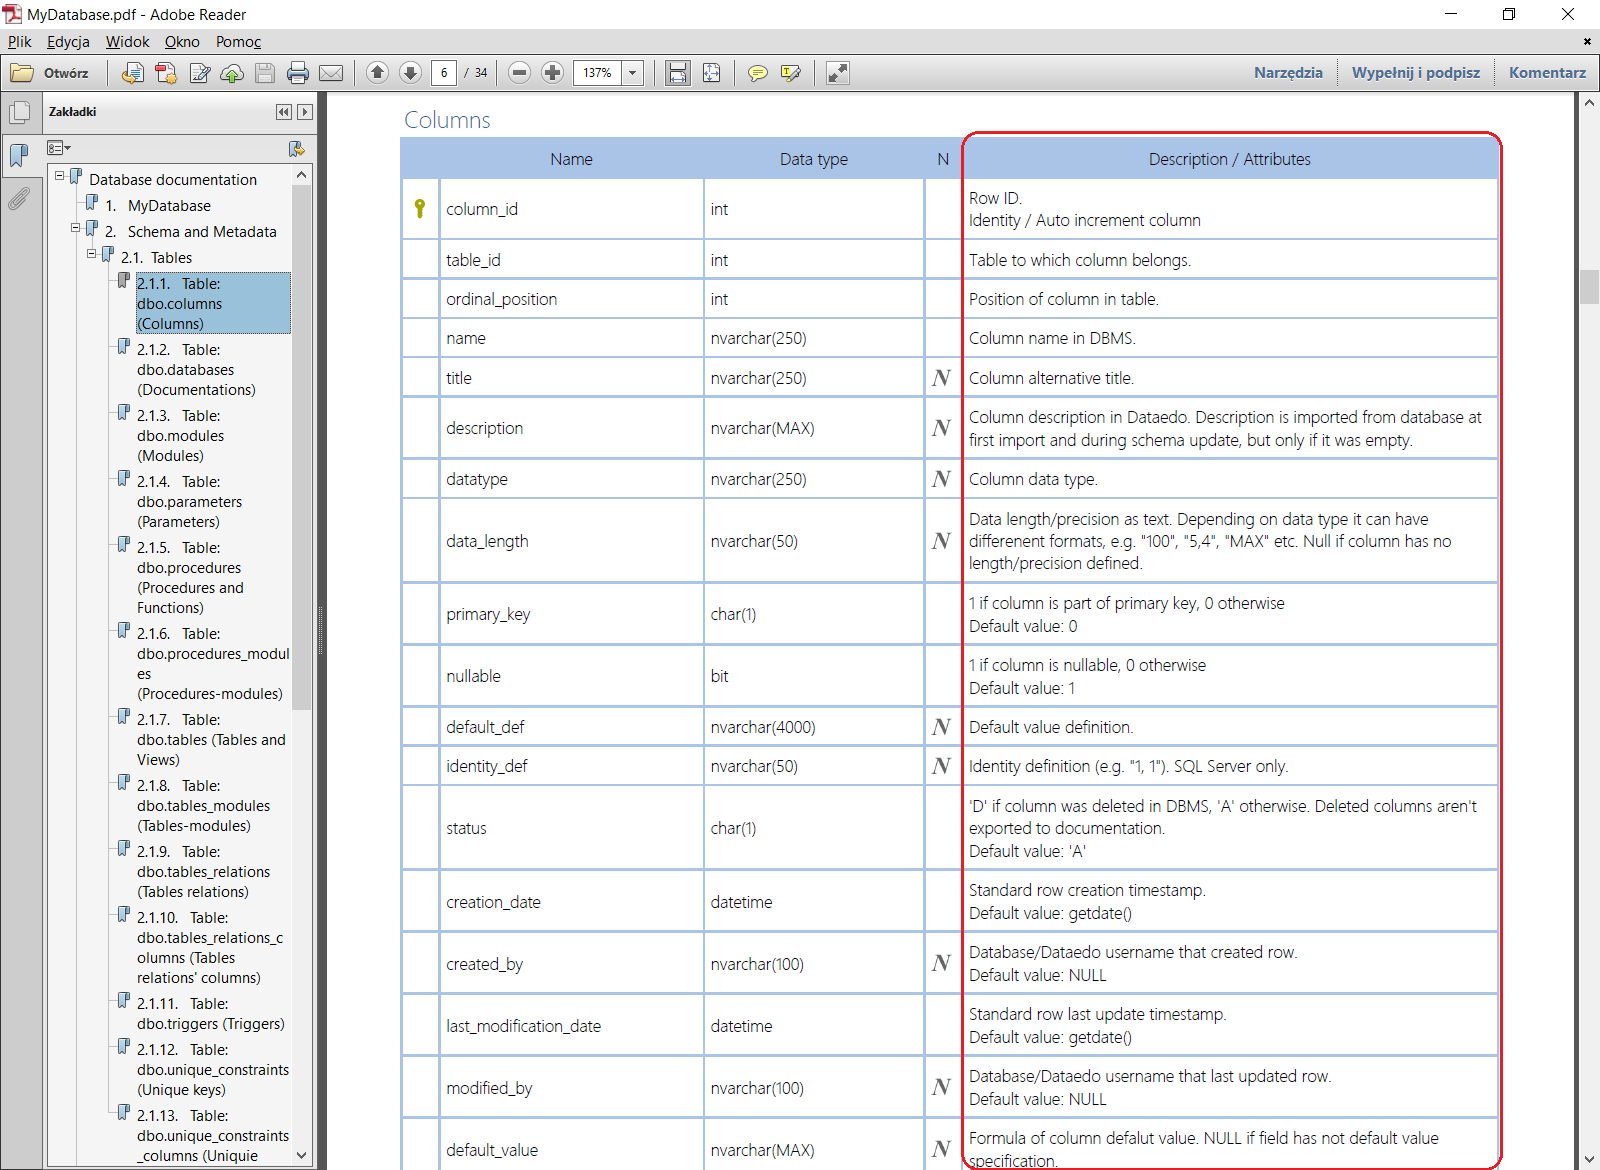This screenshot has height=1170, width=1600.
Task: Open the Komentarz pane
Action: pos(1546,73)
